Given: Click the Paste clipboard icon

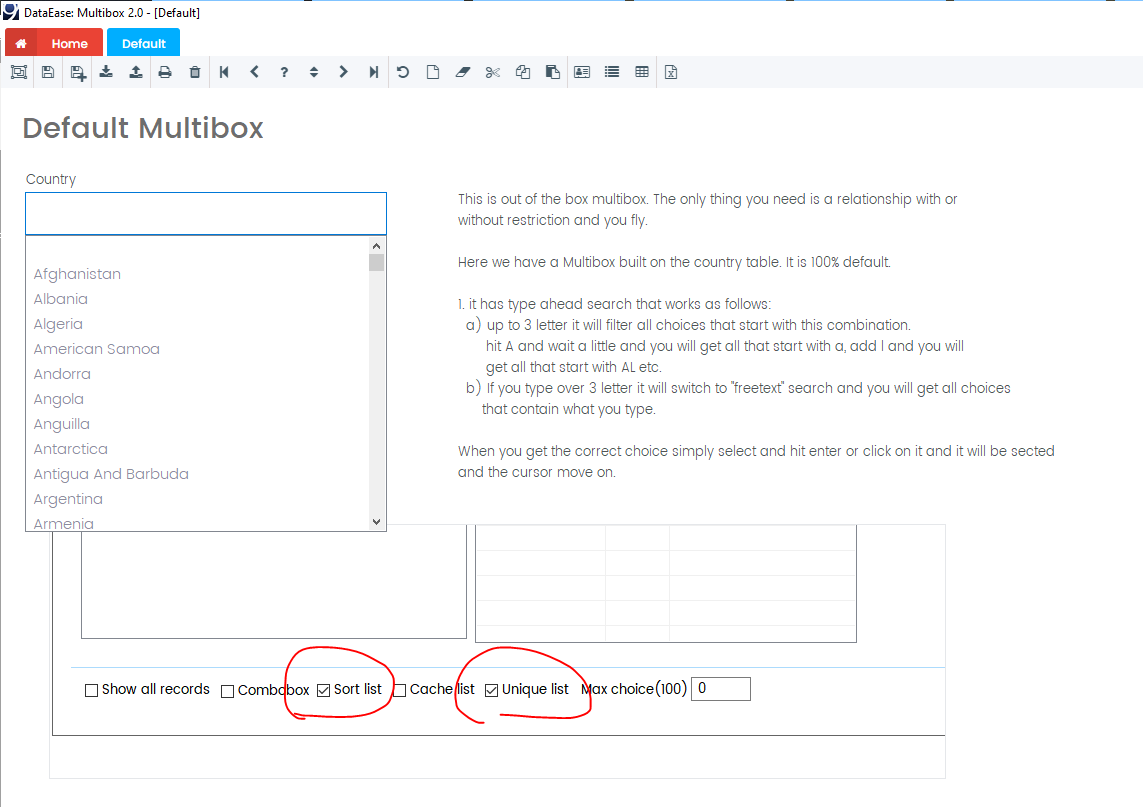Looking at the screenshot, I should pyautogui.click(x=553, y=72).
